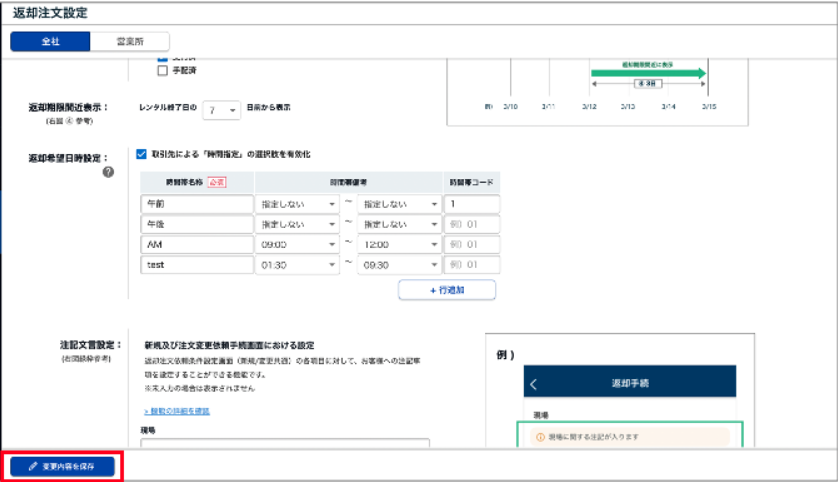Save changes with the 変更内容を保存 button
The image size is (838, 482).
(x=62, y=466)
